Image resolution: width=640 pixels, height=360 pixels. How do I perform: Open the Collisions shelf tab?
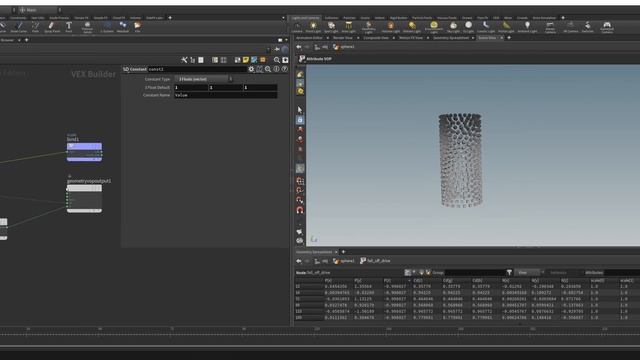click(331, 18)
